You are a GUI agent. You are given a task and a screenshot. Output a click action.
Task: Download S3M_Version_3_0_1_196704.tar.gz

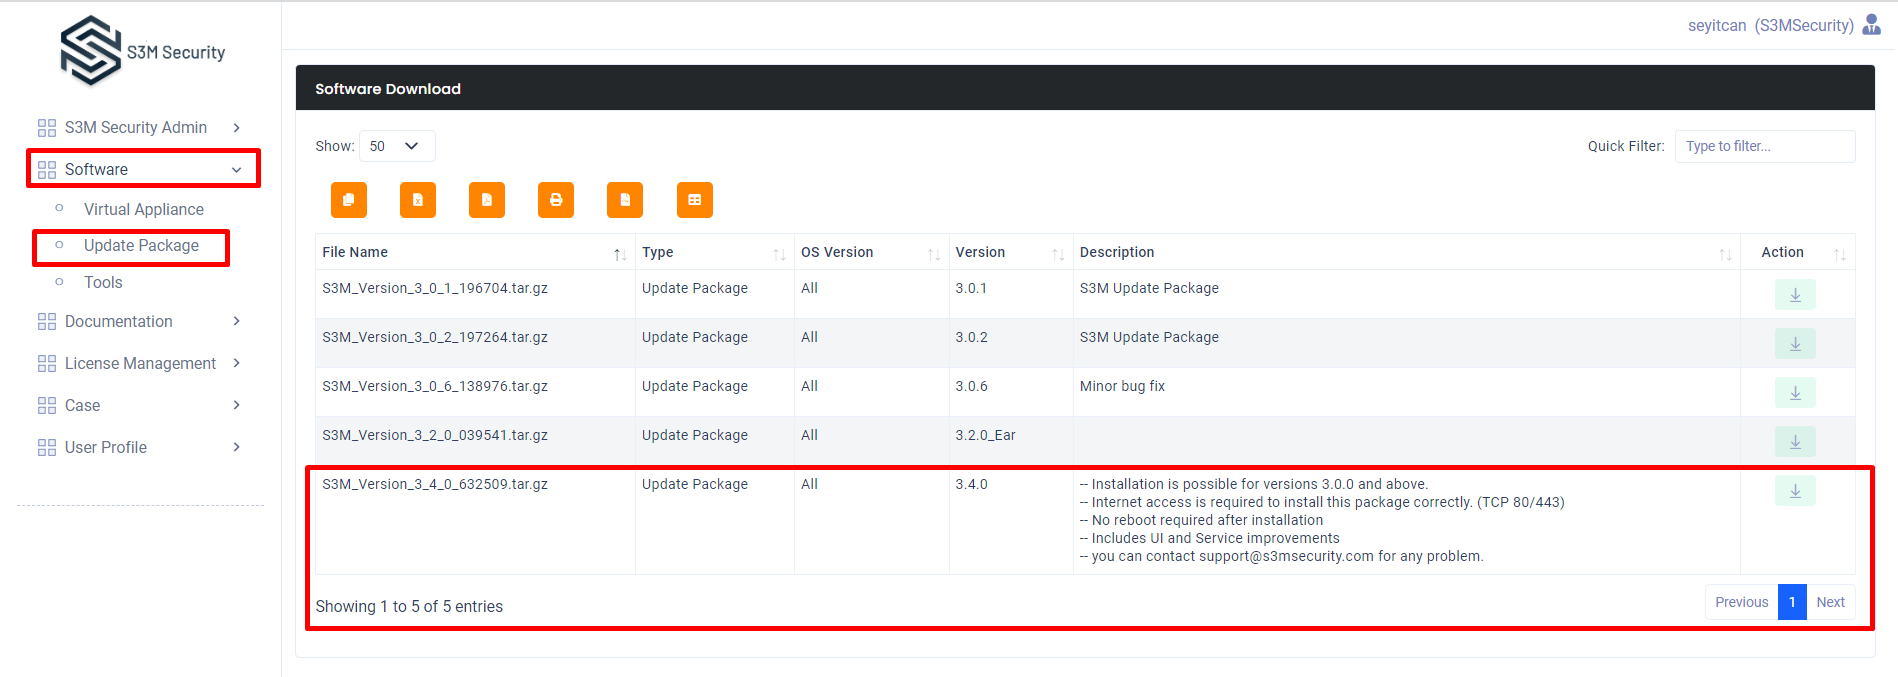1795,295
